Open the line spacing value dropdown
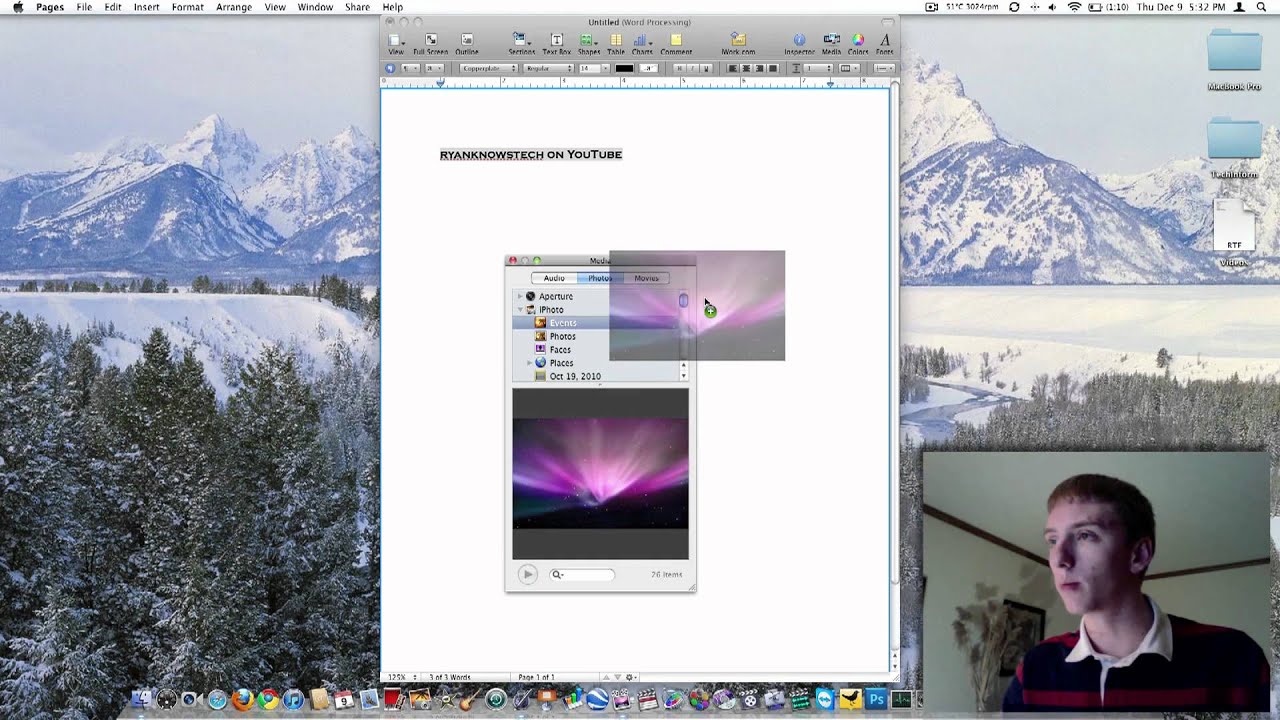 click(818, 68)
